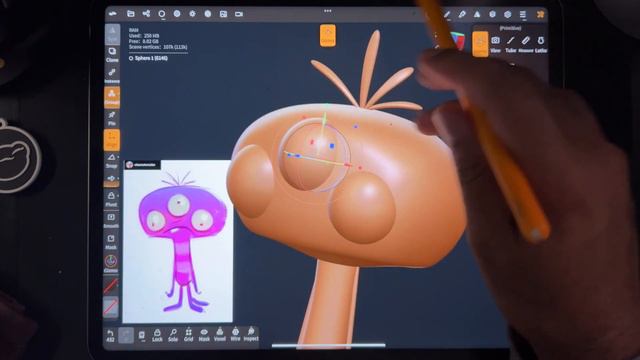This screenshot has width=640, height=360.
Task: Open the dropdown below Snap
Action: pos(112,180)
